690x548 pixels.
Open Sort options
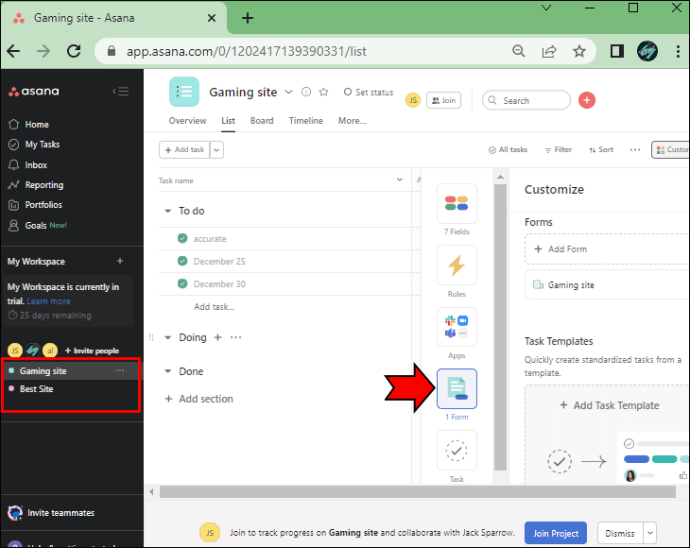(602, 150)
